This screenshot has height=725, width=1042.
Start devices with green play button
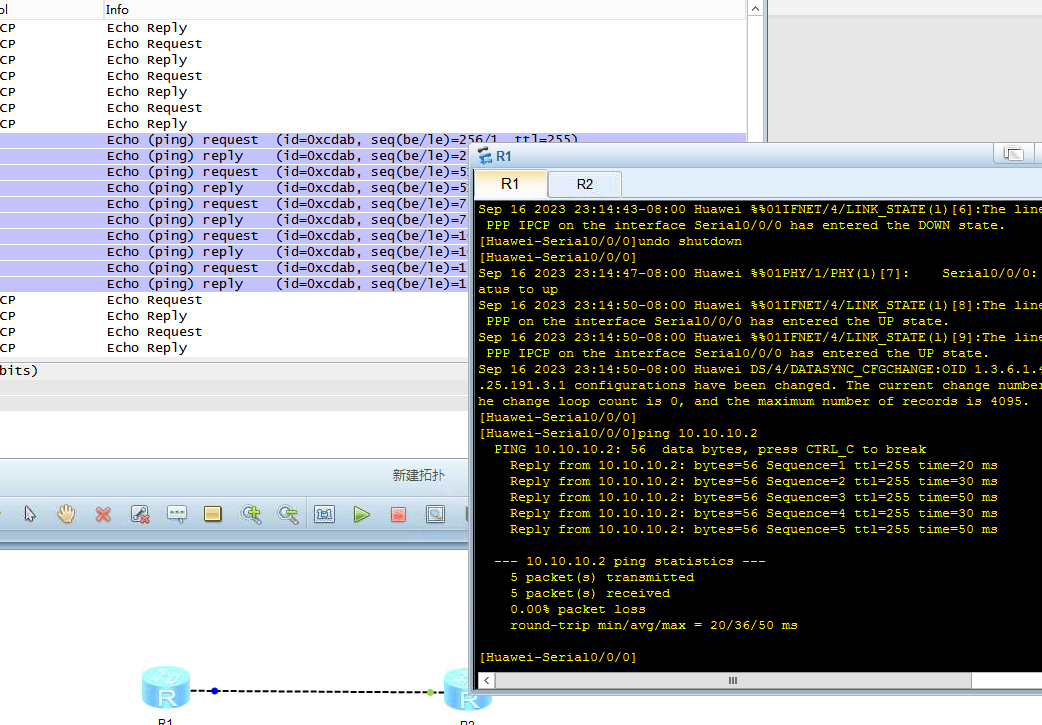pos(362,514)
